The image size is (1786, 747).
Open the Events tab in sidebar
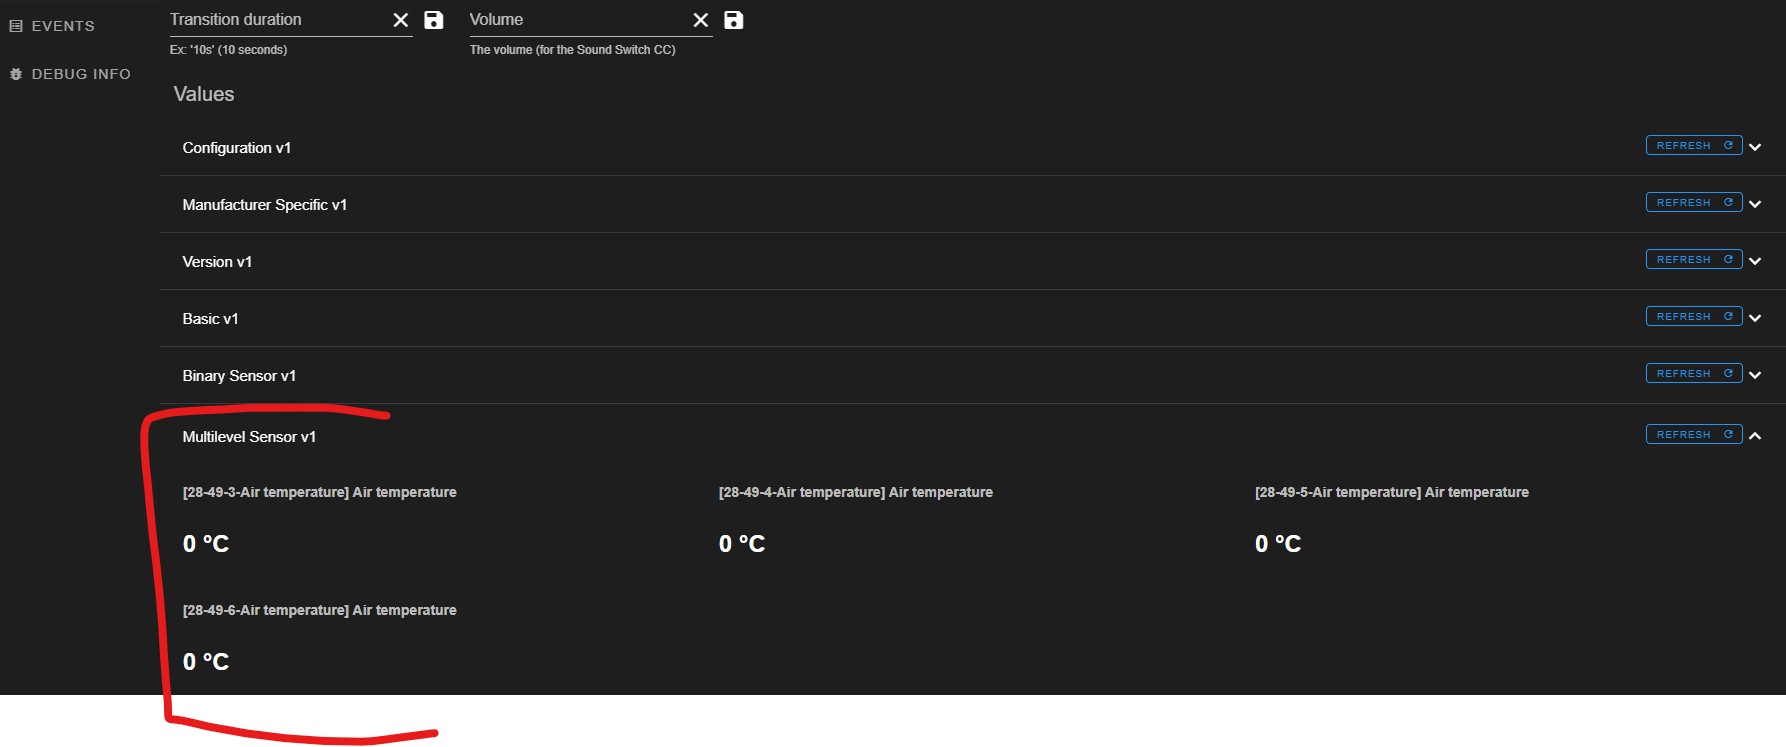tap(52, 26)
